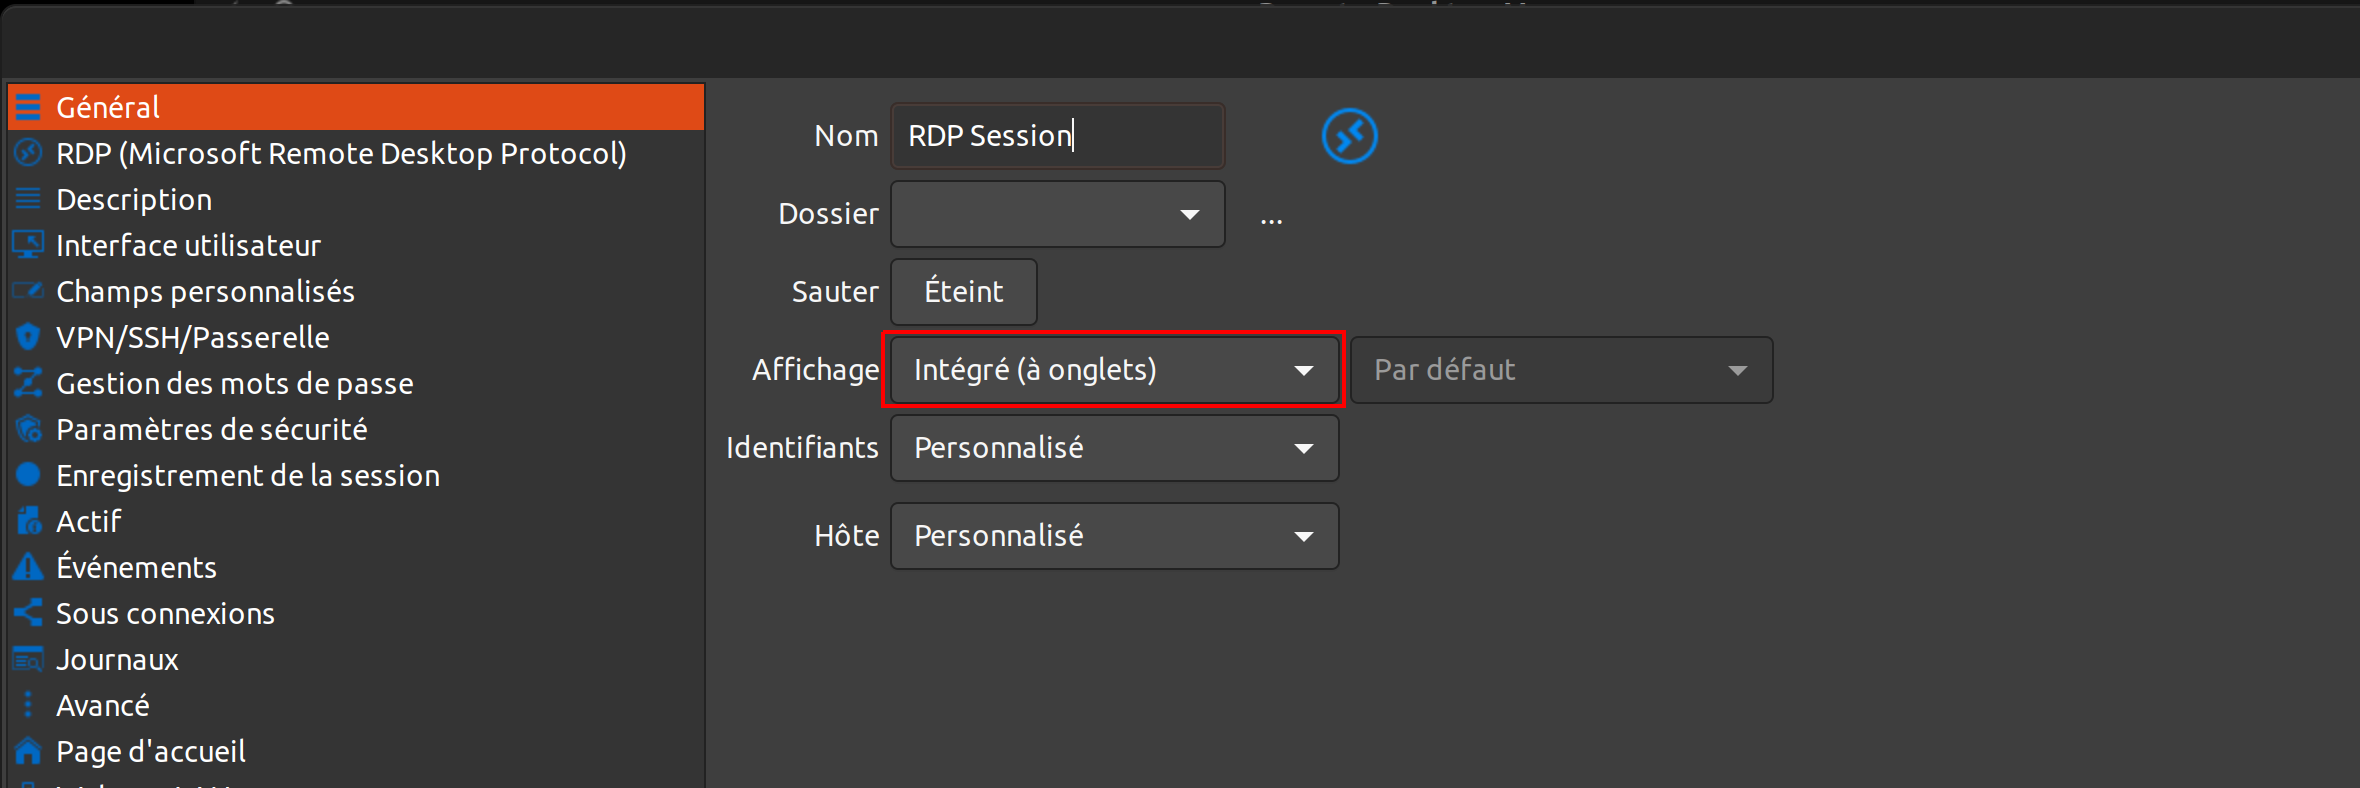Open the Description section
This screenshot has height=788, width=2360.
tap(134, 199)
